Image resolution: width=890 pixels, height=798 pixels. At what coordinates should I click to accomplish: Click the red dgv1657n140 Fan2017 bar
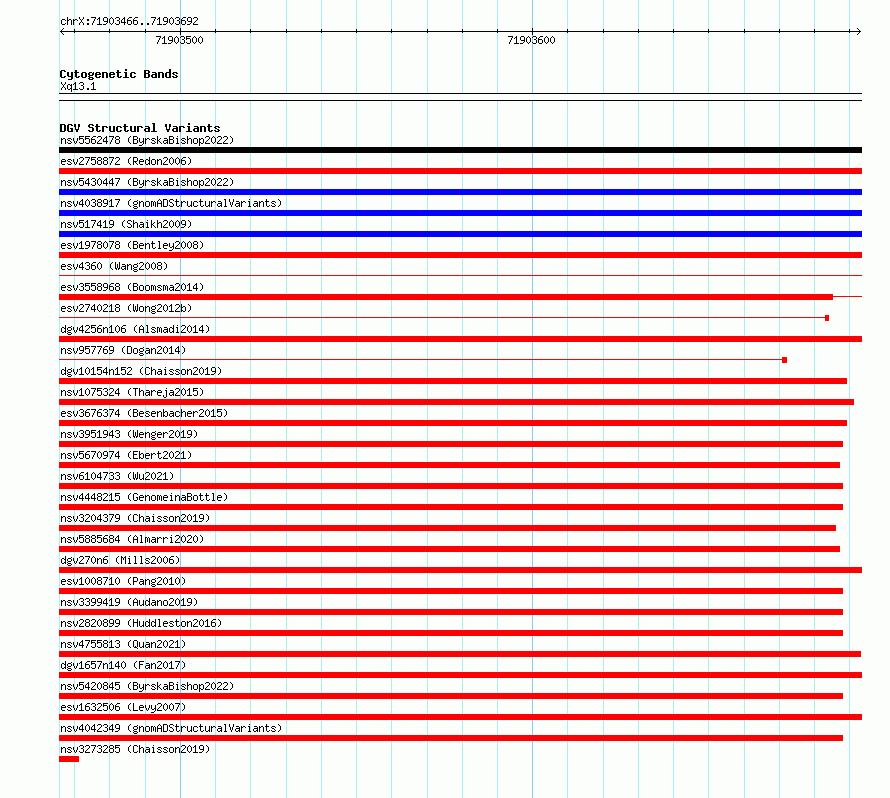460,675
